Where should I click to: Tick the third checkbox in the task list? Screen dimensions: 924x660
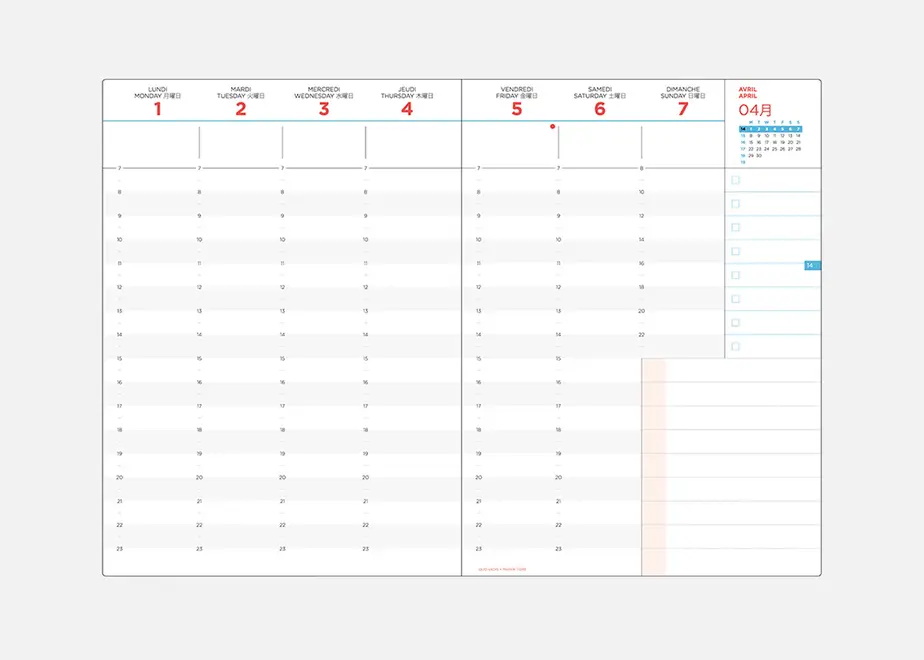[x=735, y=227]
